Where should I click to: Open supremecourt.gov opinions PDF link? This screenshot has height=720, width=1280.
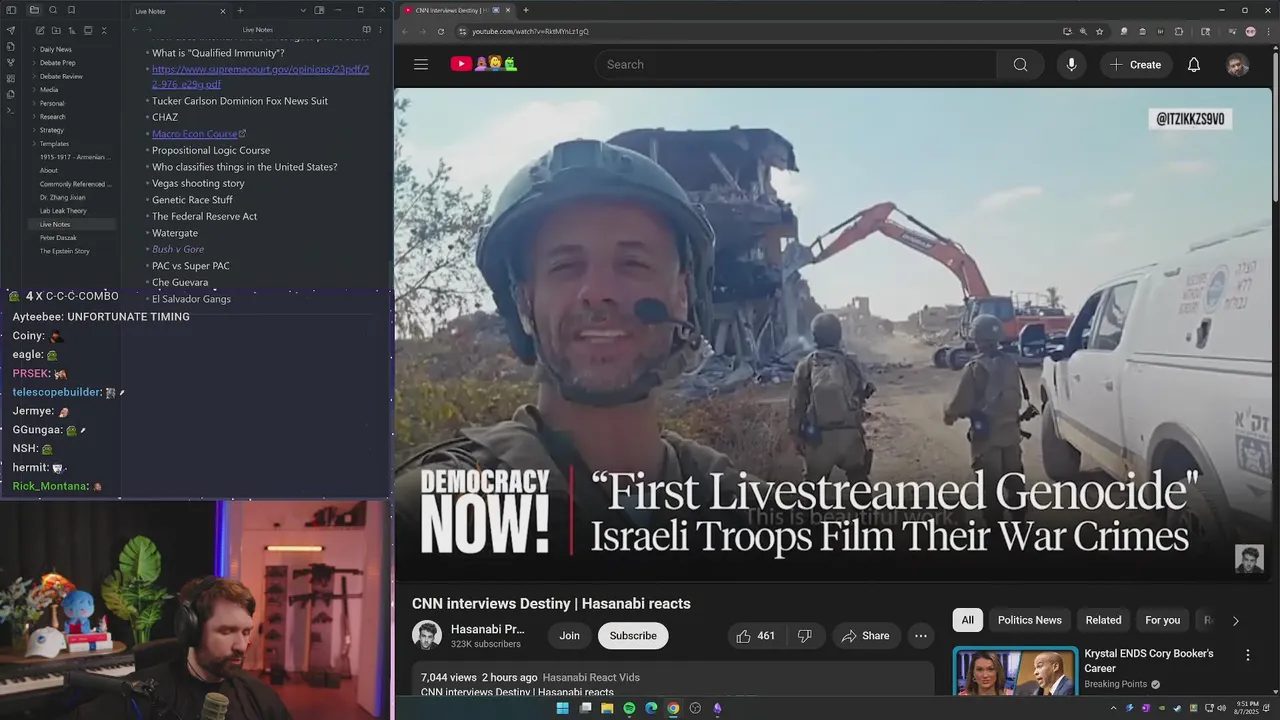coord(260,76)
